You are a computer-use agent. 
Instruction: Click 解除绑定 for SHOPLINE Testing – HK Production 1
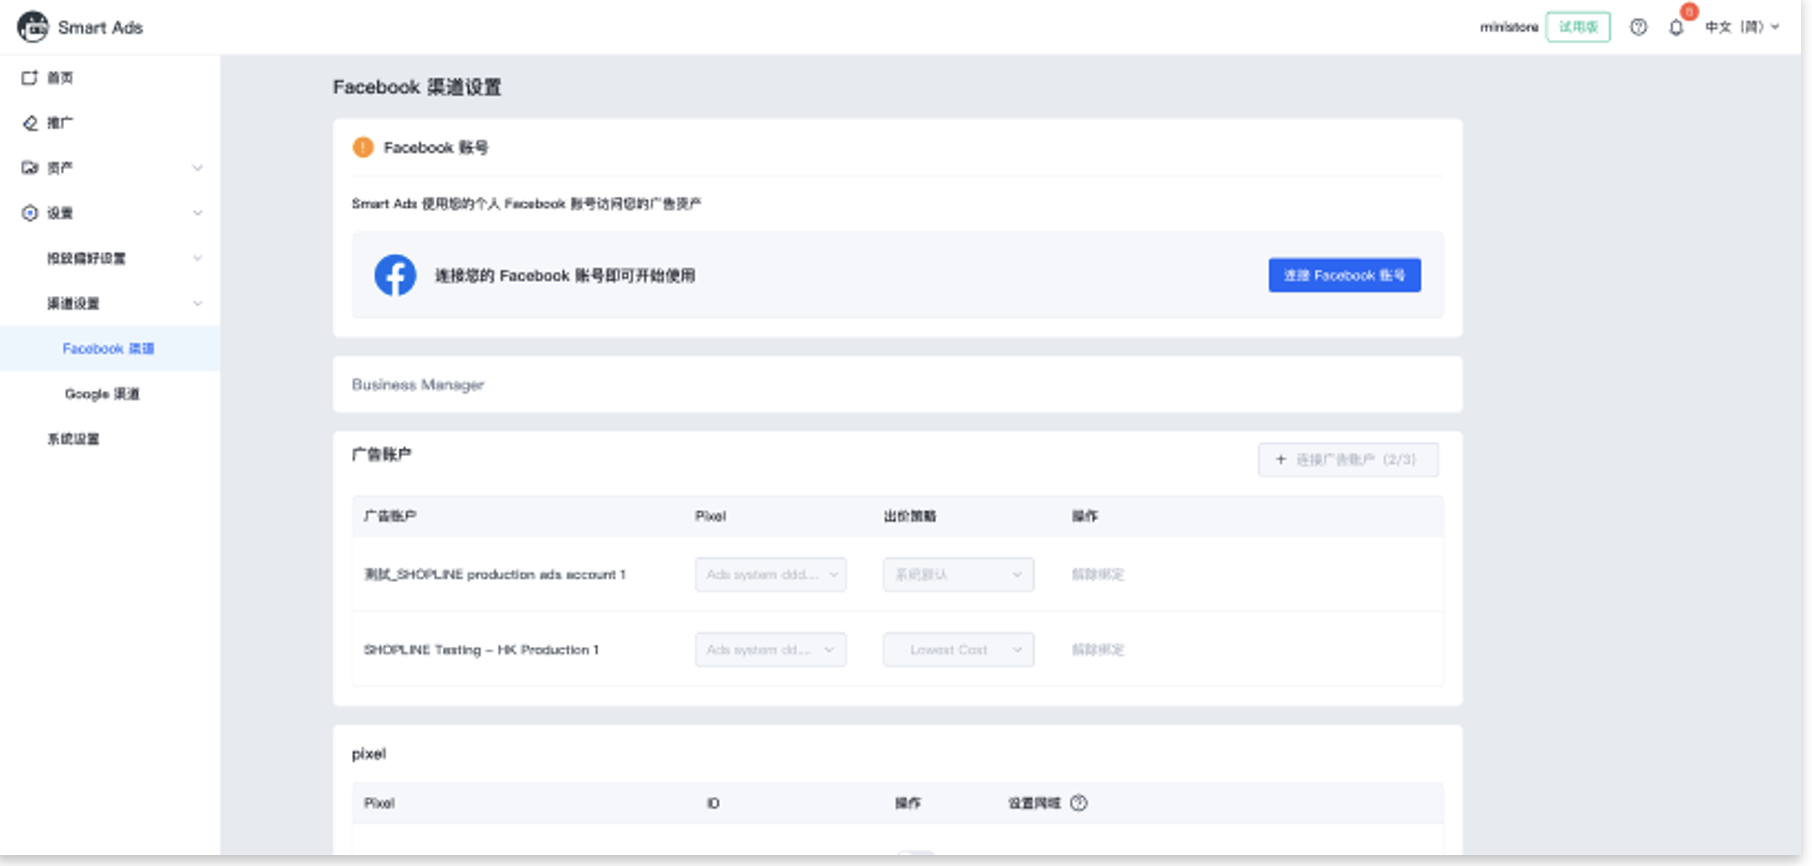coord(1098,650)
